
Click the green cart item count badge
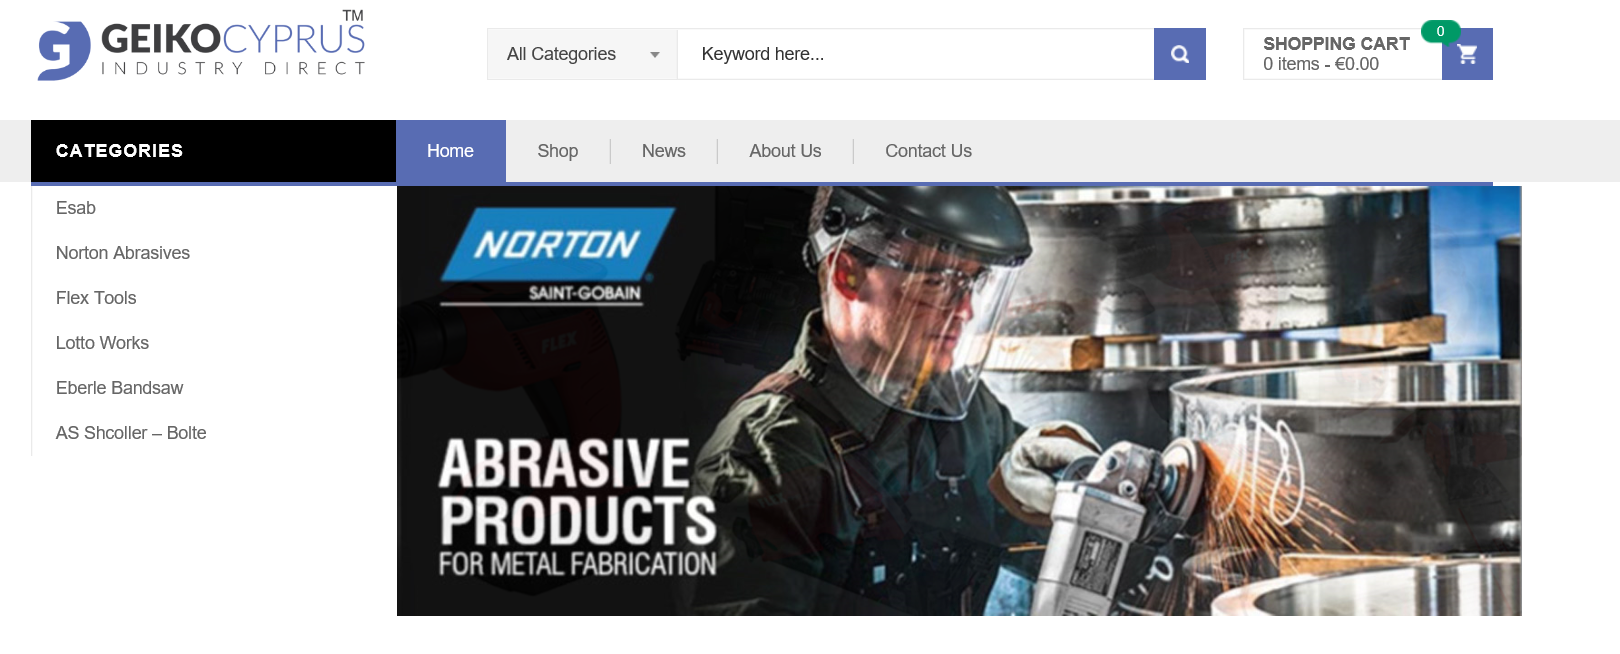(1440, 31)
